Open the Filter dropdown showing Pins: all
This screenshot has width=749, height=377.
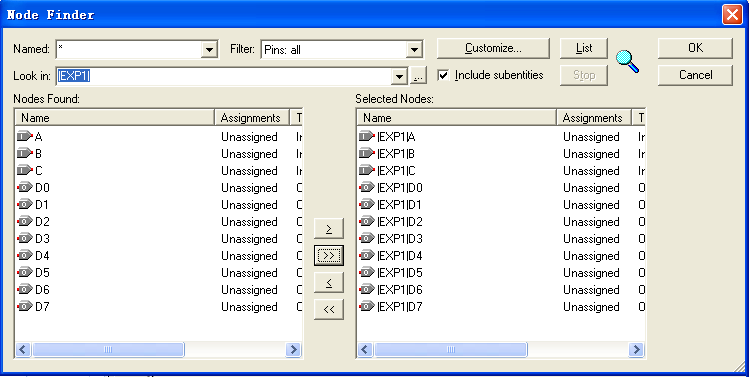[x=414, y=50]
